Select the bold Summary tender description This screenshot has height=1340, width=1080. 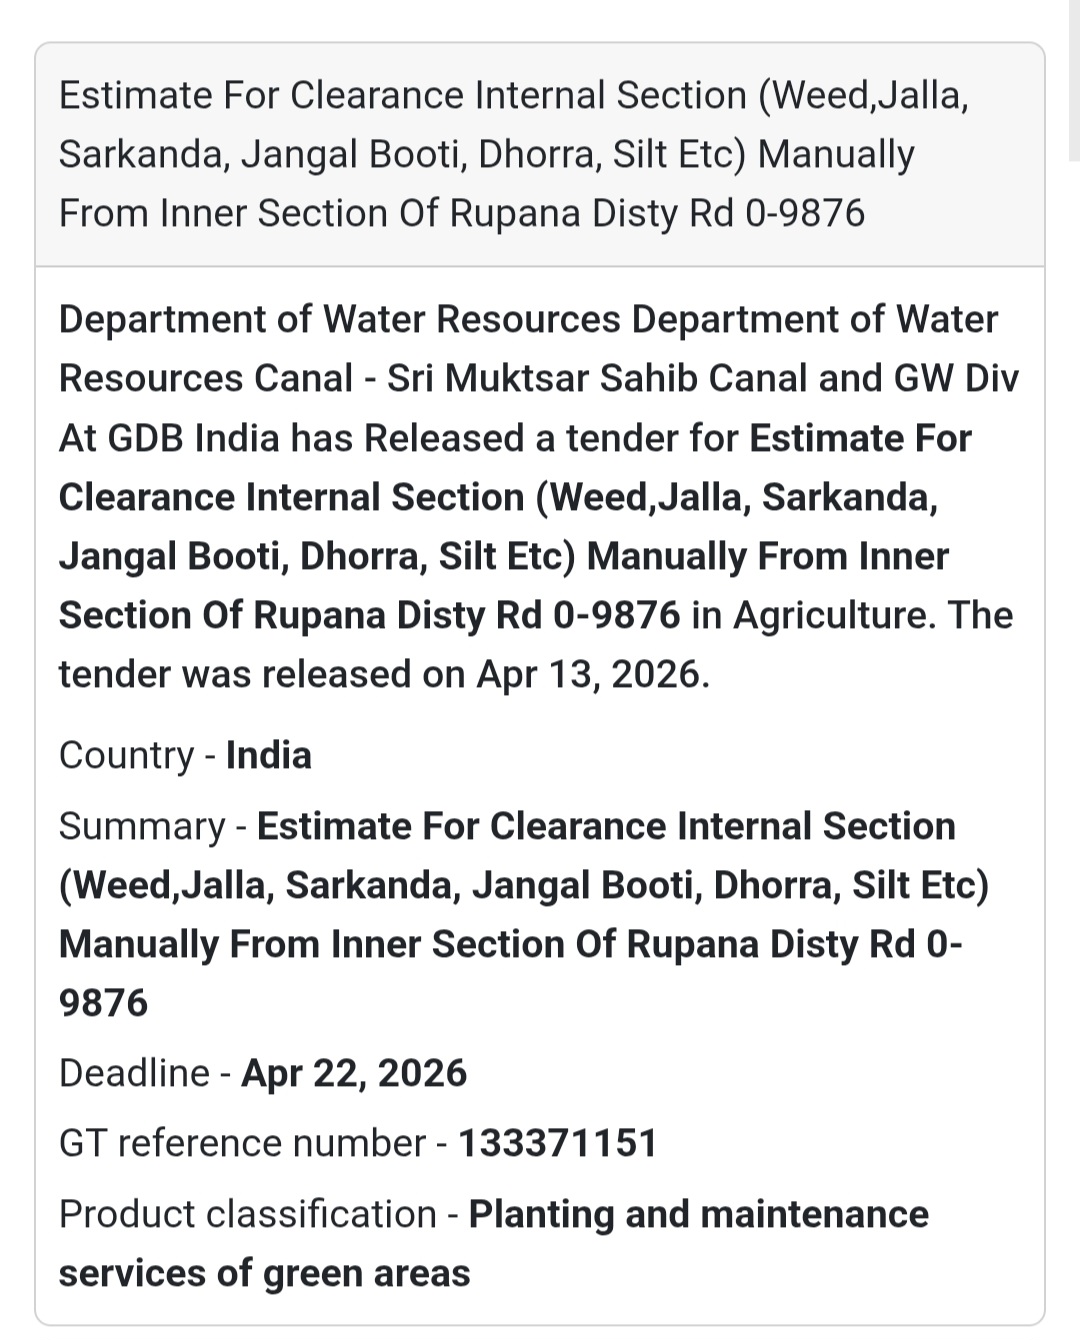(523, 914)
